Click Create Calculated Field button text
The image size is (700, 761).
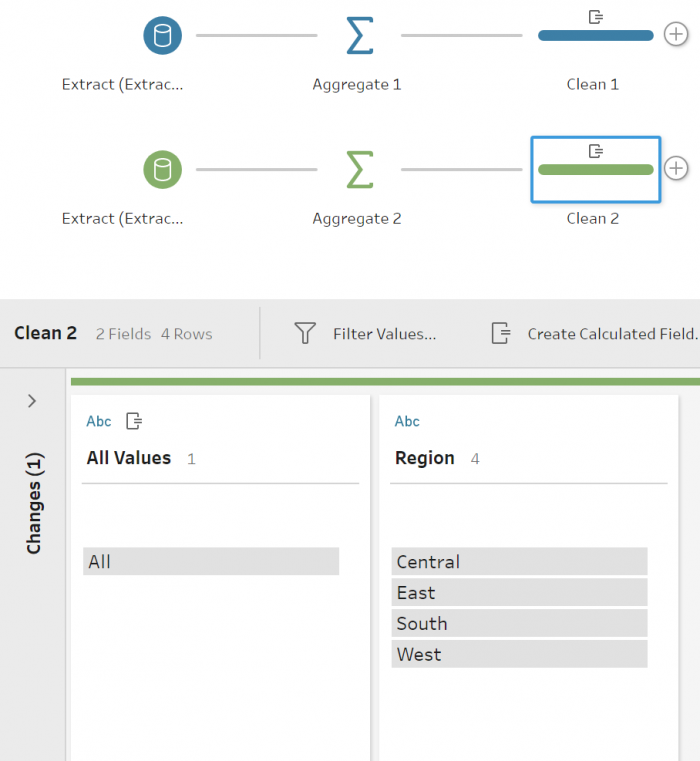pyautogui.click(x=613, y=334)
